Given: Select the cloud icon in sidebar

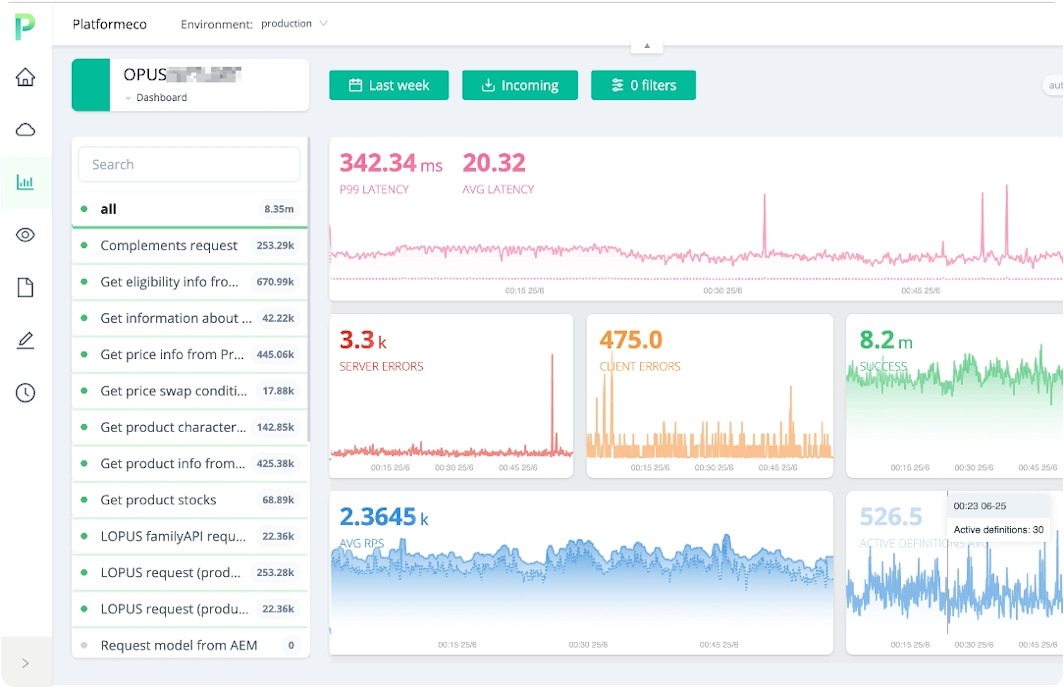Looking at the screenshot, I should [25, 129].
